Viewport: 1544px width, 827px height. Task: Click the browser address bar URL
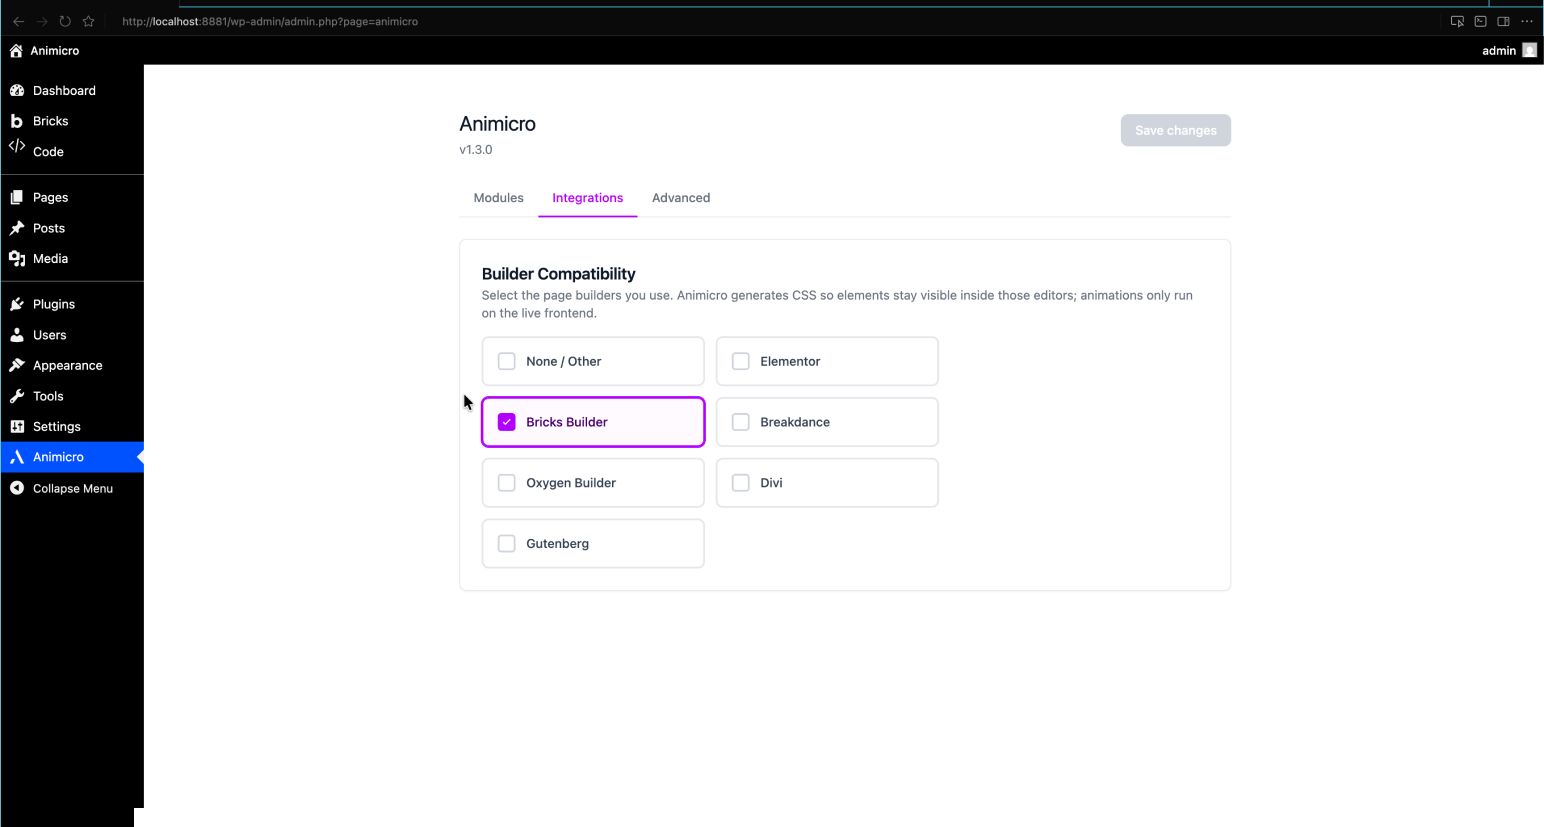coord(270,21)
